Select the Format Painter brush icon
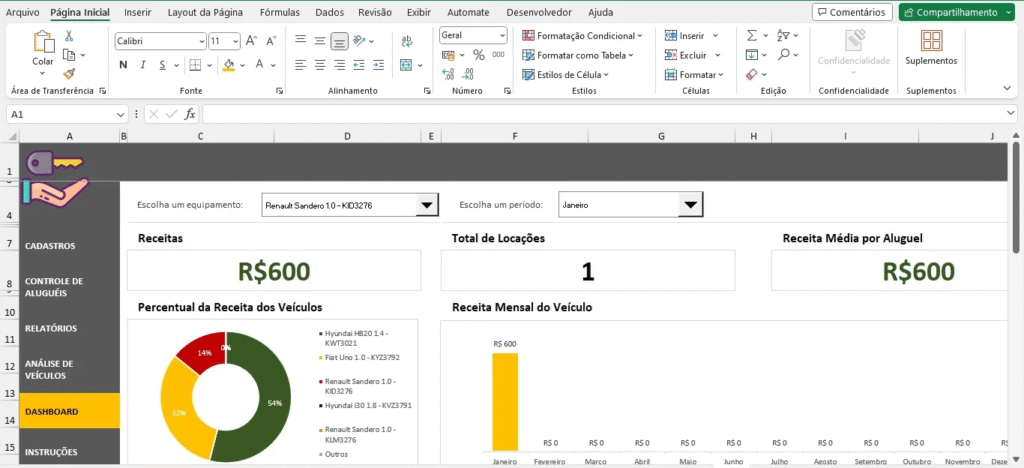The width and height of the screenshot is (1024, 468). 69,73
